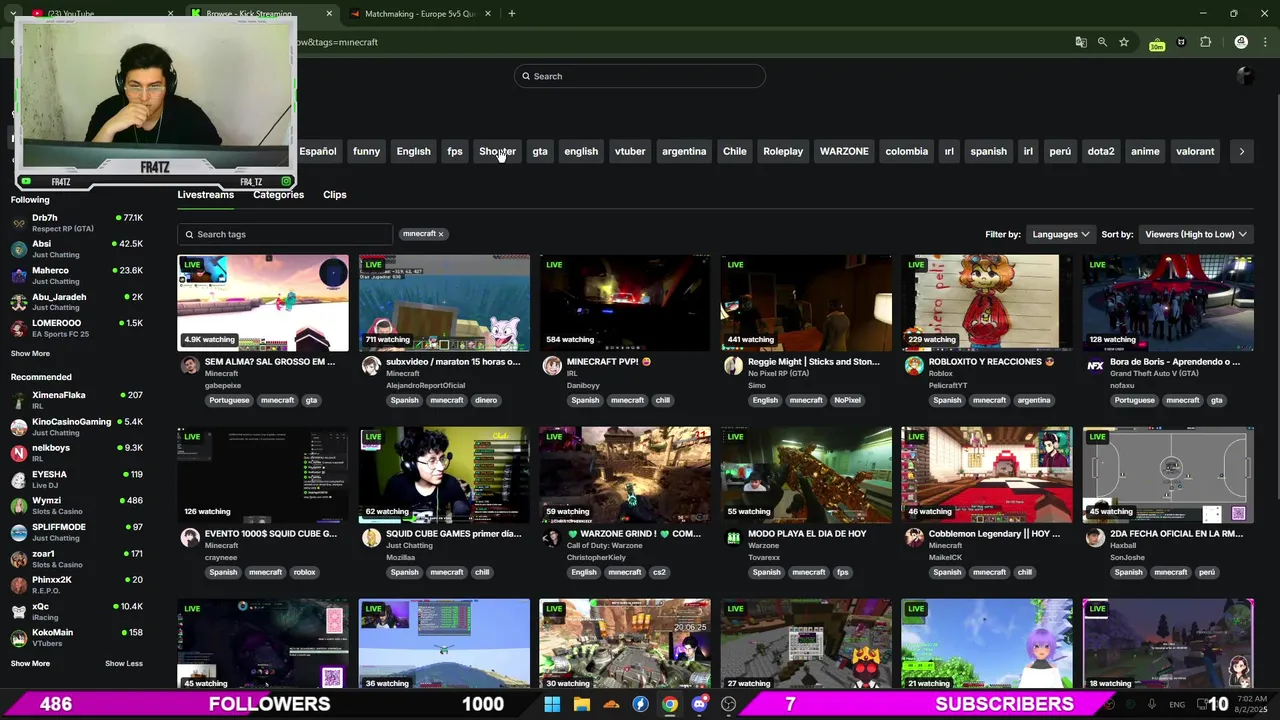Click the Portuguese tag under SEM ALMA stream
Image resolution: width=1280 pixels, height=720 pixels.
pyautogui.click(x=229, y=400)
